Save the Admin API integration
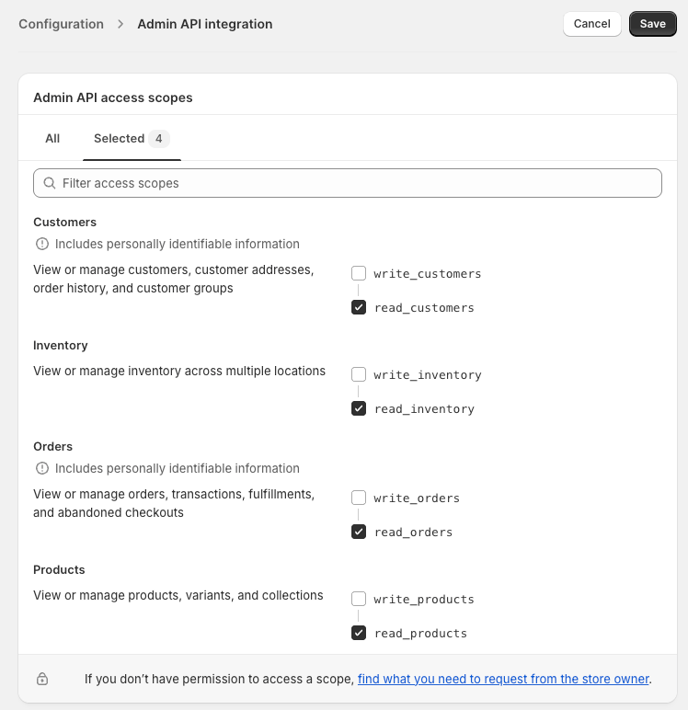This screenshot has width=688, height=710. tap(653, 24)
